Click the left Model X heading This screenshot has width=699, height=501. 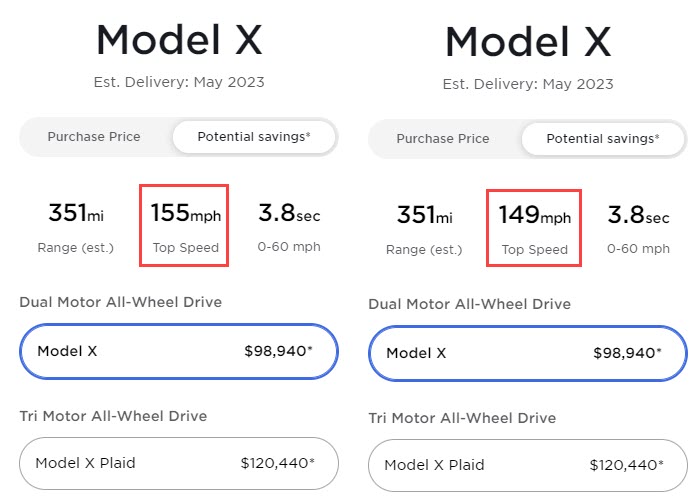tap(179, 40)
